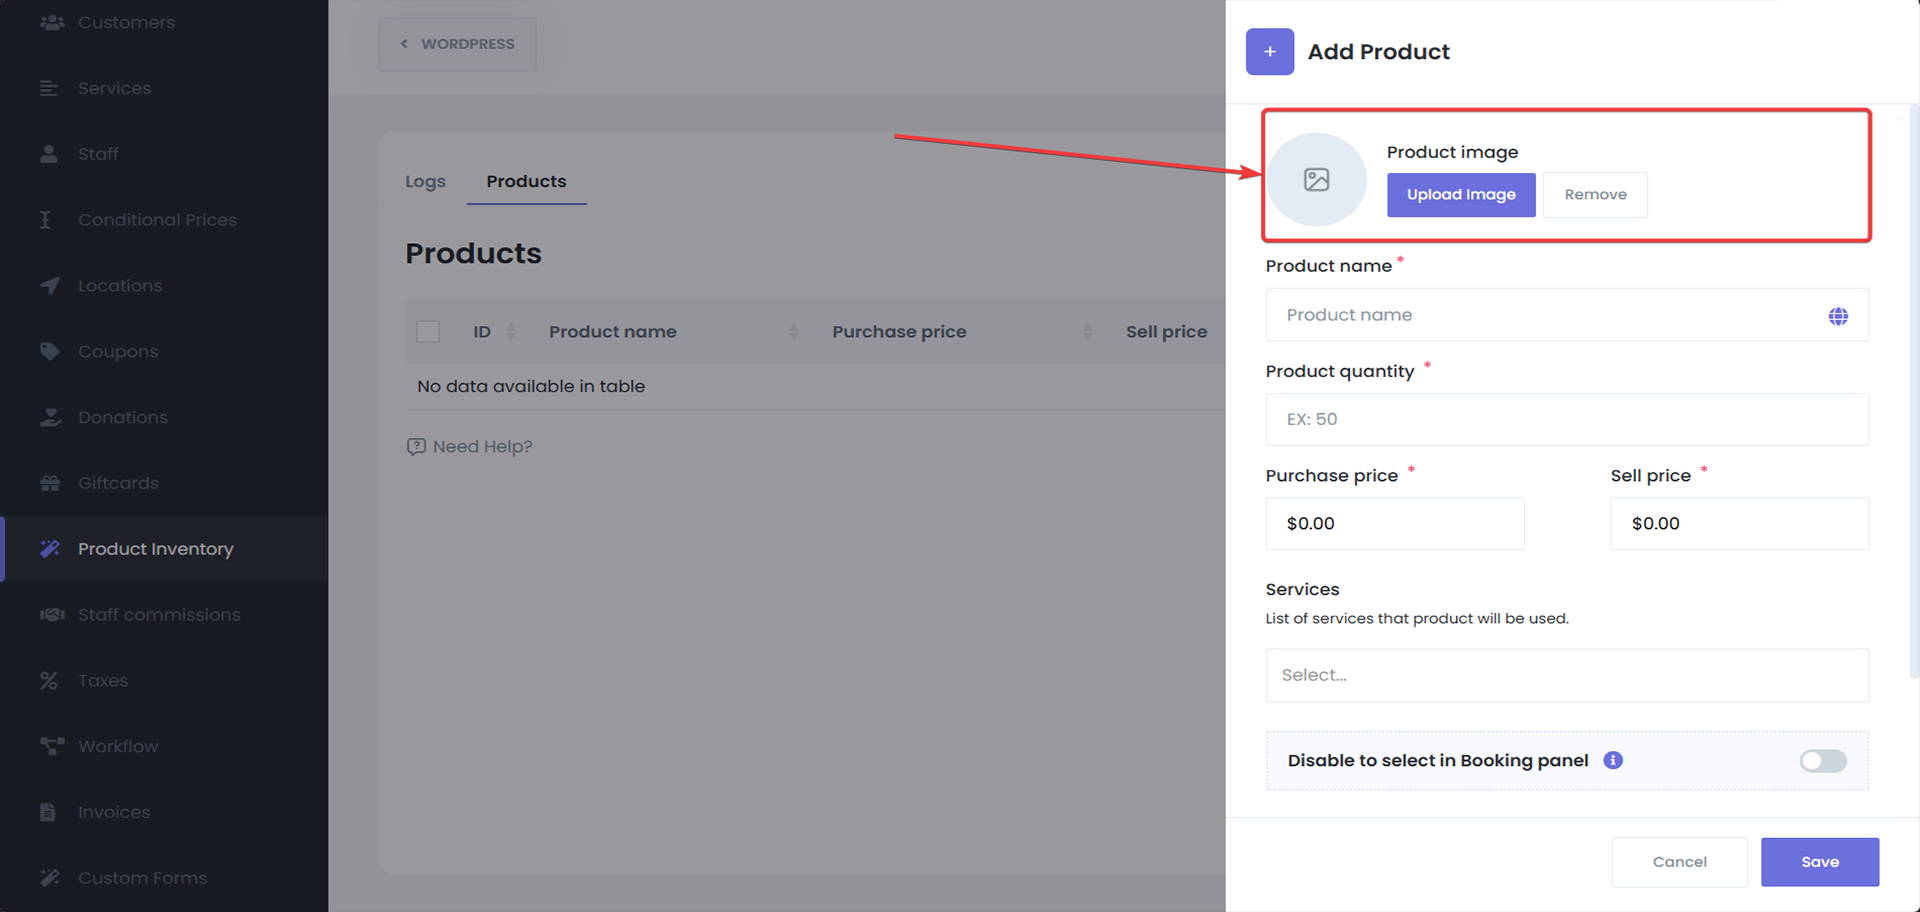Click the product image placeholder icon
This screenshot has height=912, width=1920.
pyautogui.click(x=1316, y=180)
